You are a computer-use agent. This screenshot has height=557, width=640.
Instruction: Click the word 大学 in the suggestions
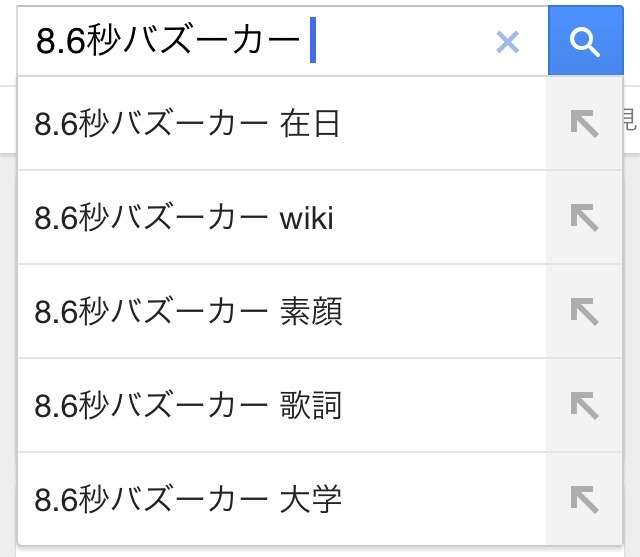(x=311, y=499)
